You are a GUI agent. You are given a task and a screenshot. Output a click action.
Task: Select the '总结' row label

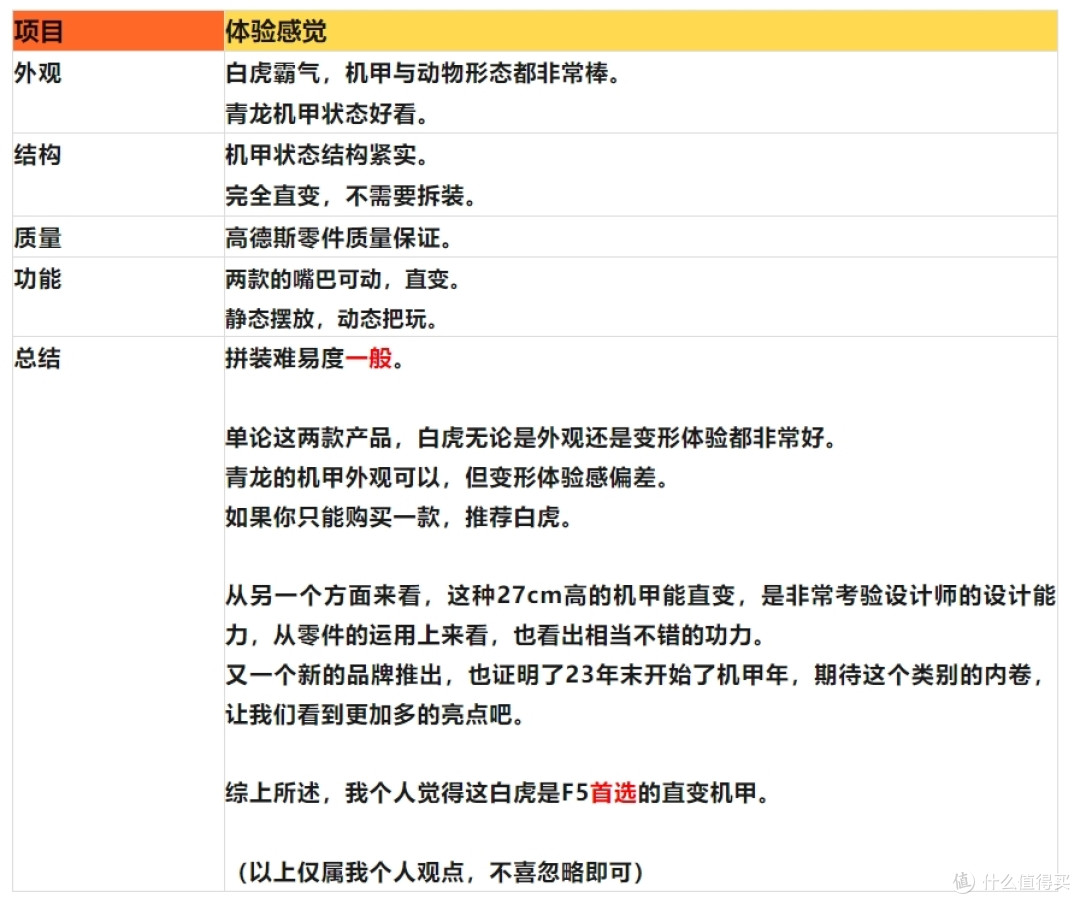click(38, 358)
